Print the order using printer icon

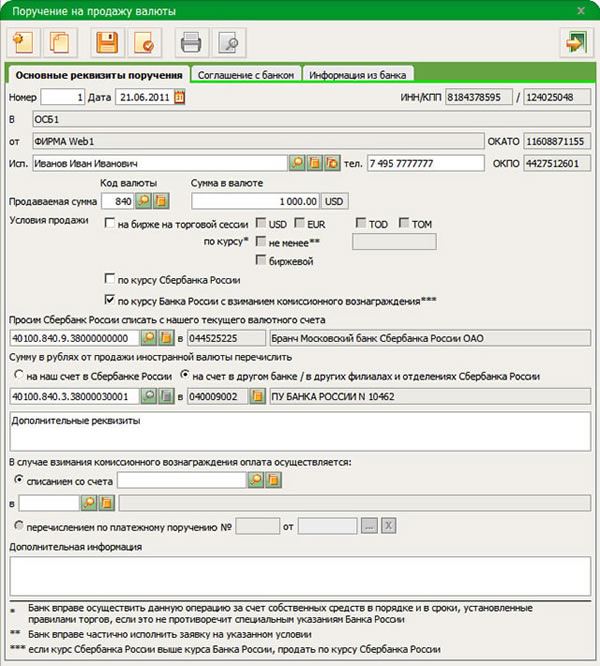tap(192, 42)
